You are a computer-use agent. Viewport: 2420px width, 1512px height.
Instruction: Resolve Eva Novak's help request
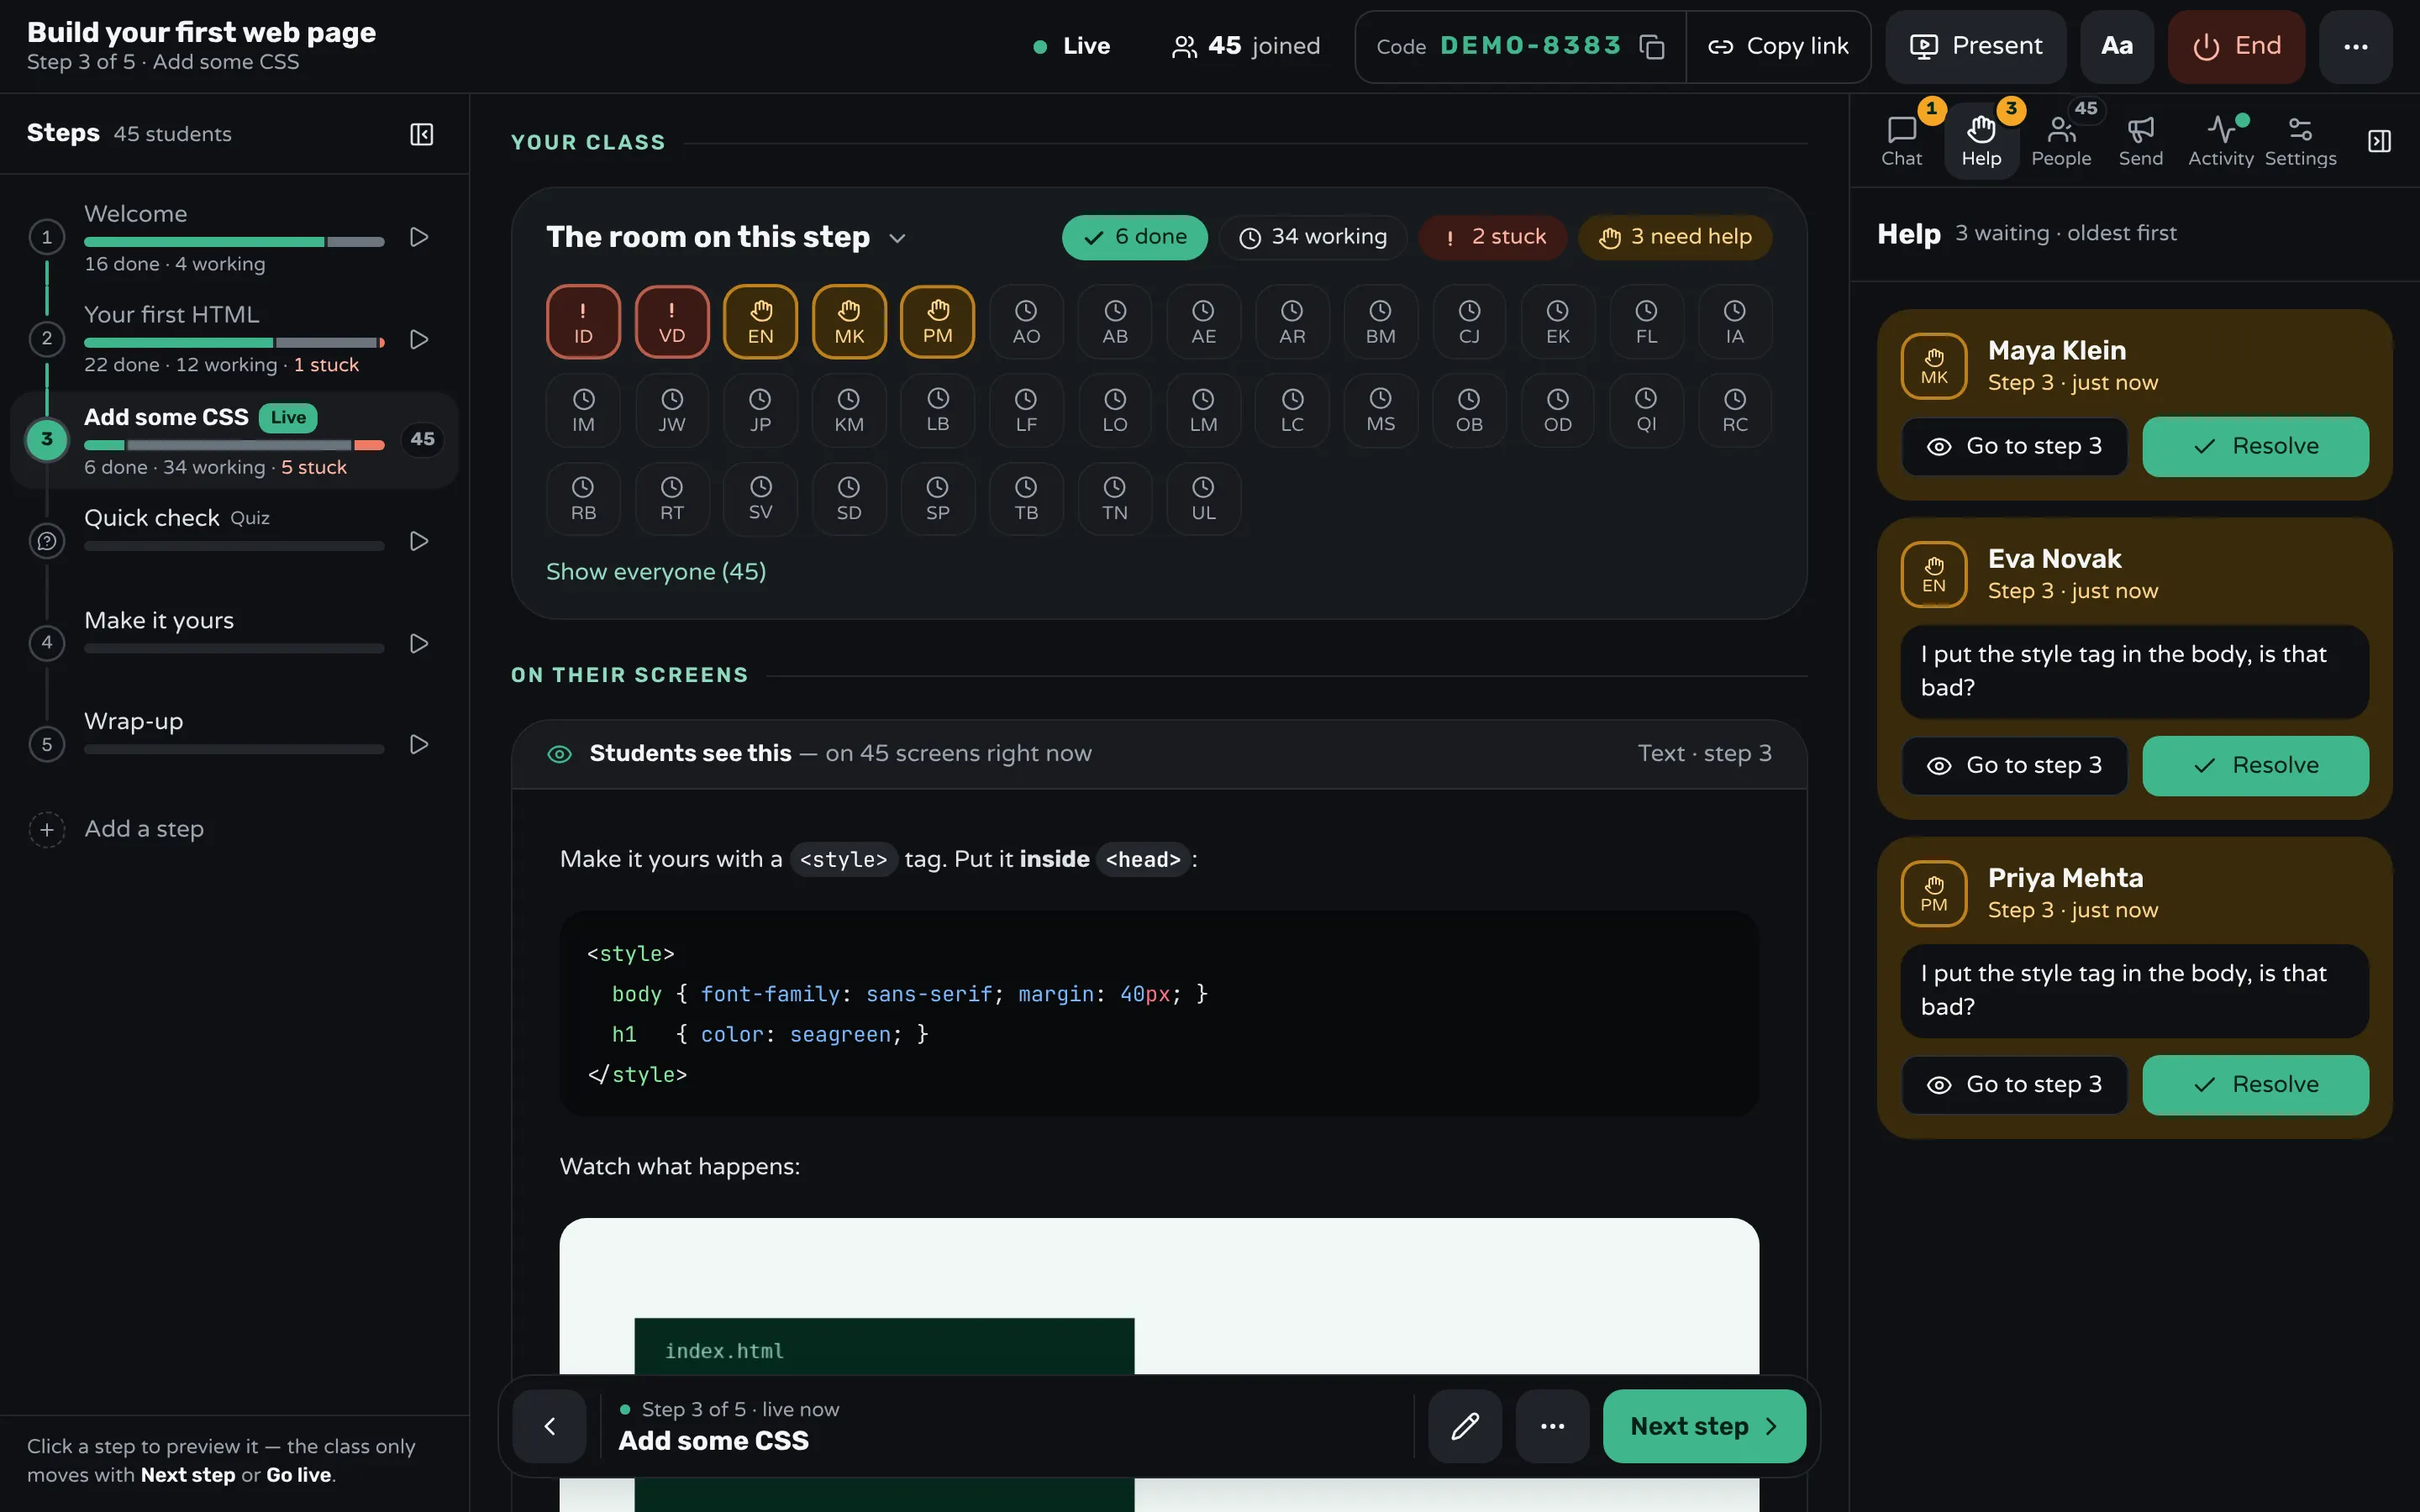[x=2255, y=765]
